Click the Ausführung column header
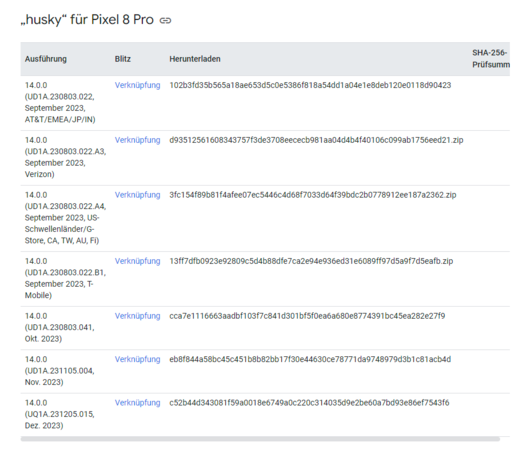Screen dimensions: 519x450 [x=46, y=59]
